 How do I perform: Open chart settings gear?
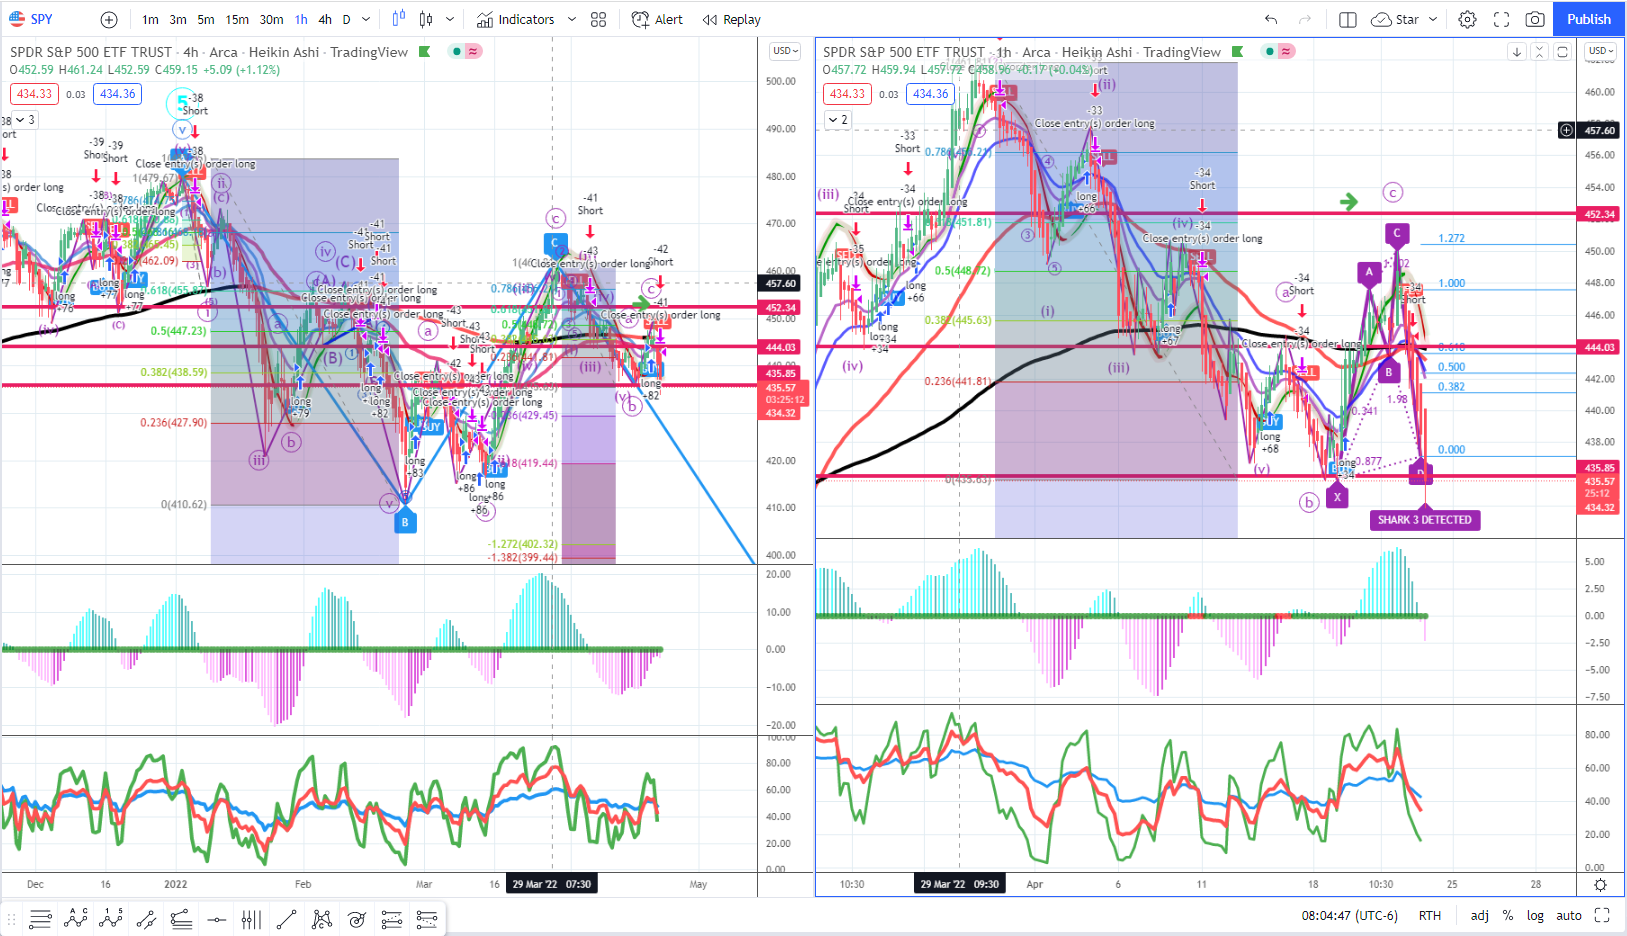[1467, 19]
